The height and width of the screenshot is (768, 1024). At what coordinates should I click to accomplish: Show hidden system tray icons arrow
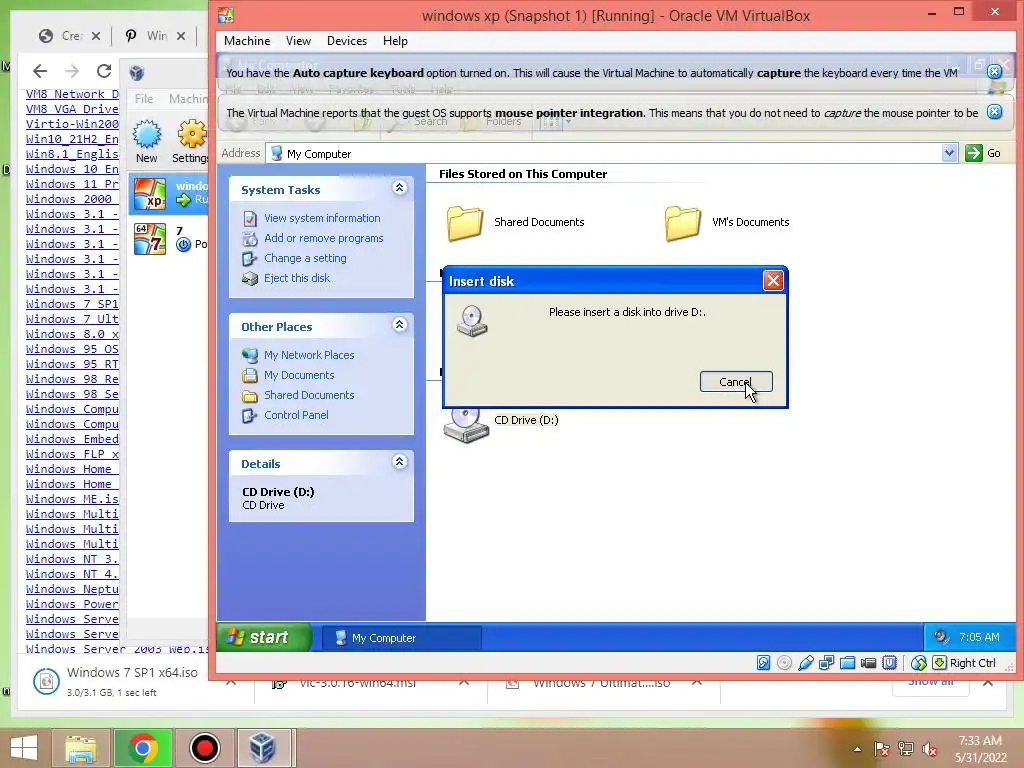coord(857,749)
